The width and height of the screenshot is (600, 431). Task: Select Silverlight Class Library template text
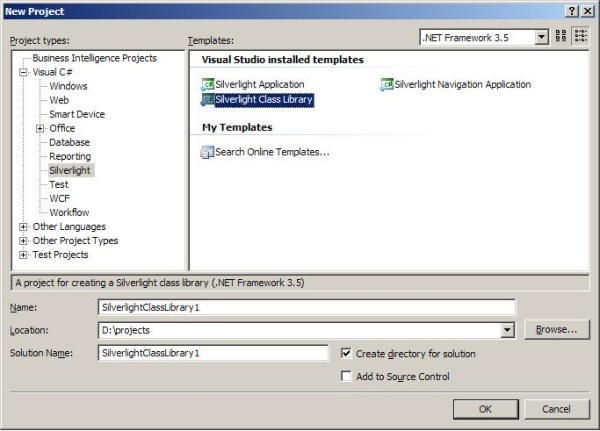click(264, 100)
